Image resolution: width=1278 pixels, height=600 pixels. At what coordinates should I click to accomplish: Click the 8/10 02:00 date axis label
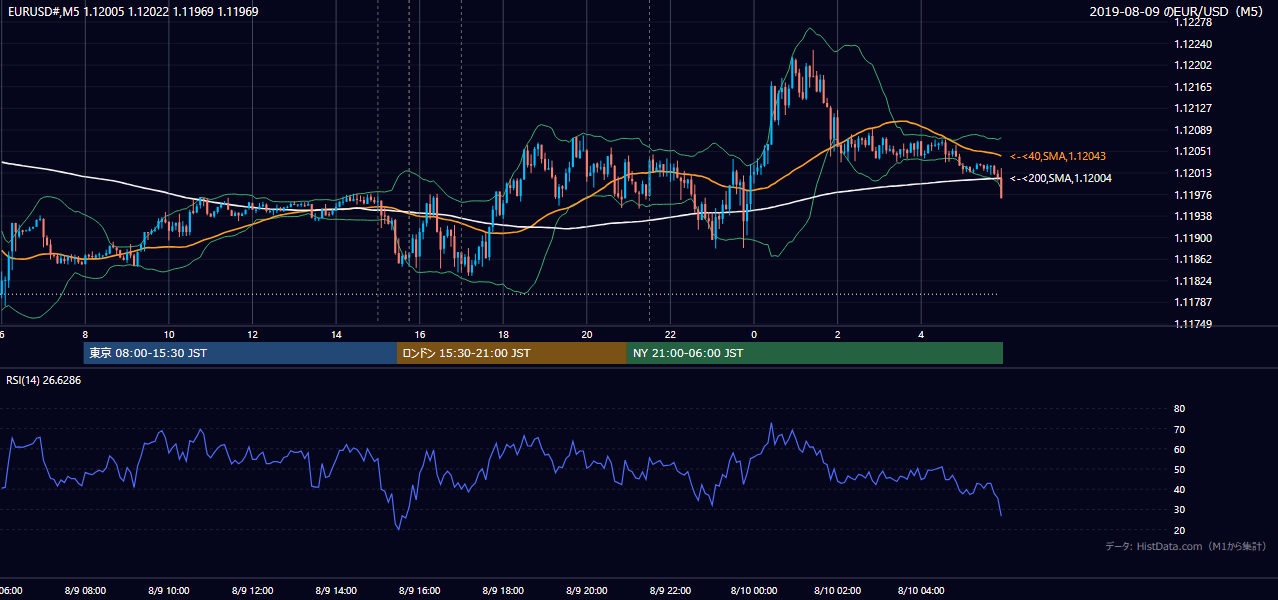click(x=837, y=591)
